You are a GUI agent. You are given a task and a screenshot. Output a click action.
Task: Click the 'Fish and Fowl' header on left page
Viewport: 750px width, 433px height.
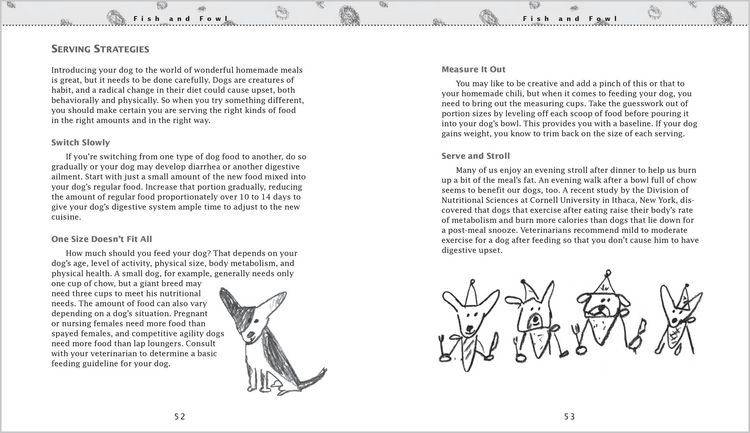180,19
